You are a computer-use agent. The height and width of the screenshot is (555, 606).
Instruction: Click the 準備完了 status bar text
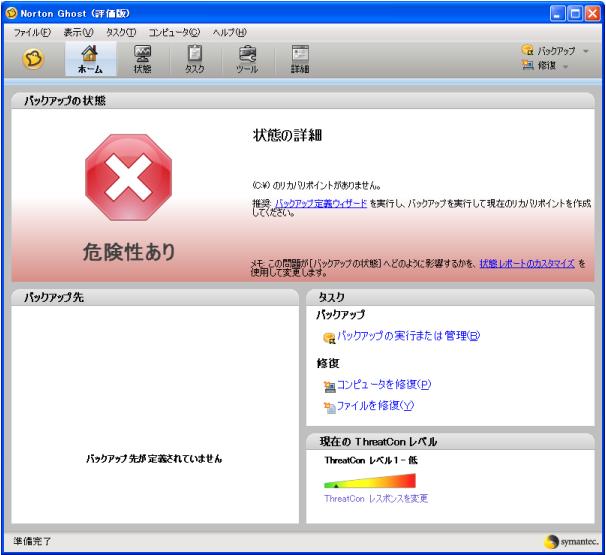[x=32, y=541]
